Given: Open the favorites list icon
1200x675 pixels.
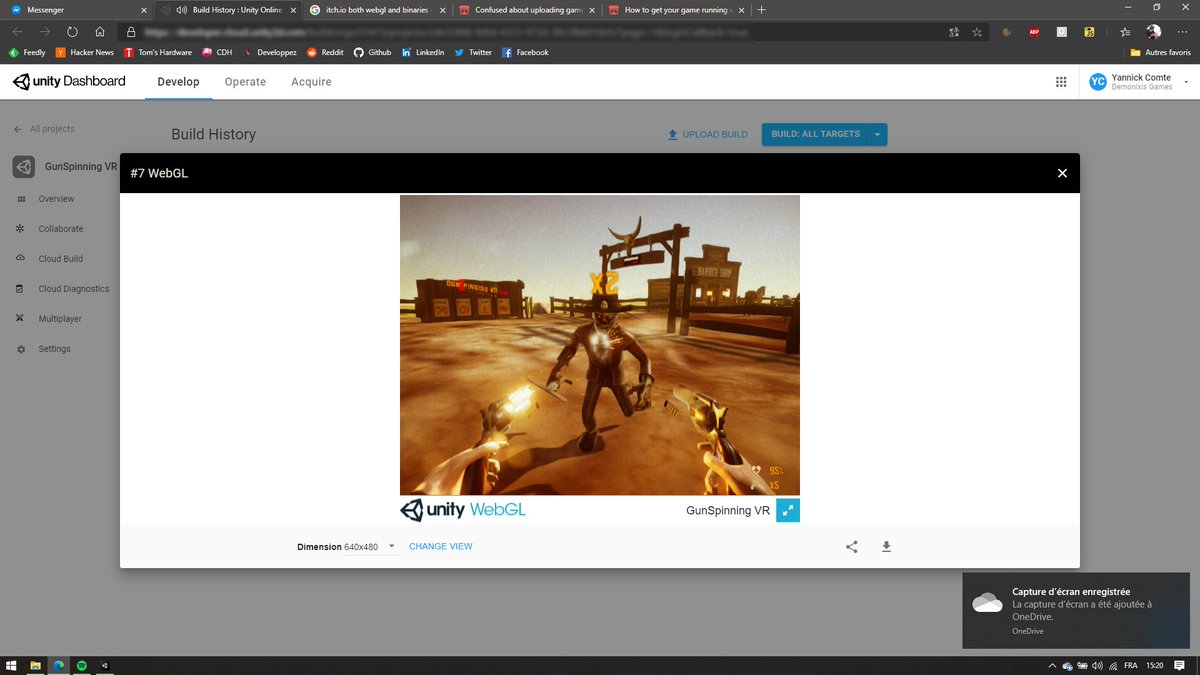Looking at the screenshot, I should pos(1125,32).
